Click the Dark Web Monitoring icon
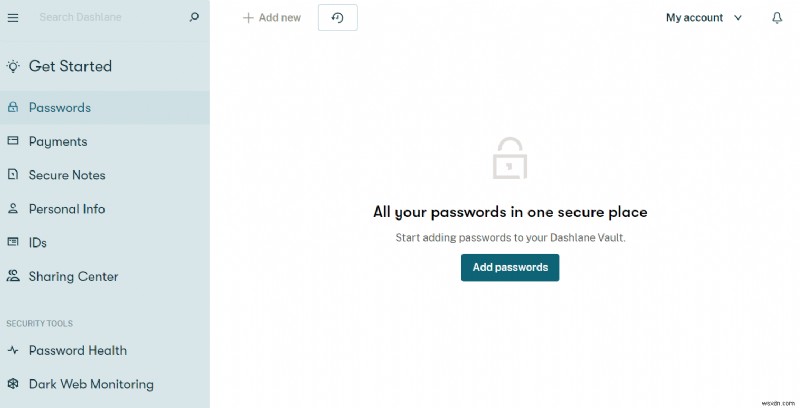This screenshot has height=408, width=800. point(13,384)
